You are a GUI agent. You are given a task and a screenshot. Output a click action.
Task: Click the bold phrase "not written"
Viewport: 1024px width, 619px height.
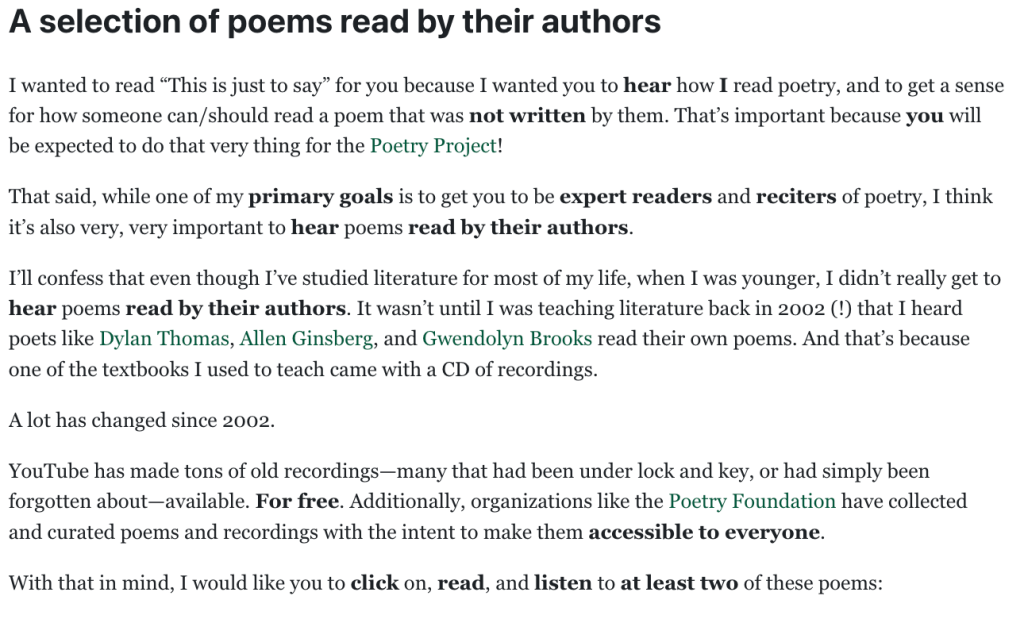click(527, 115)
